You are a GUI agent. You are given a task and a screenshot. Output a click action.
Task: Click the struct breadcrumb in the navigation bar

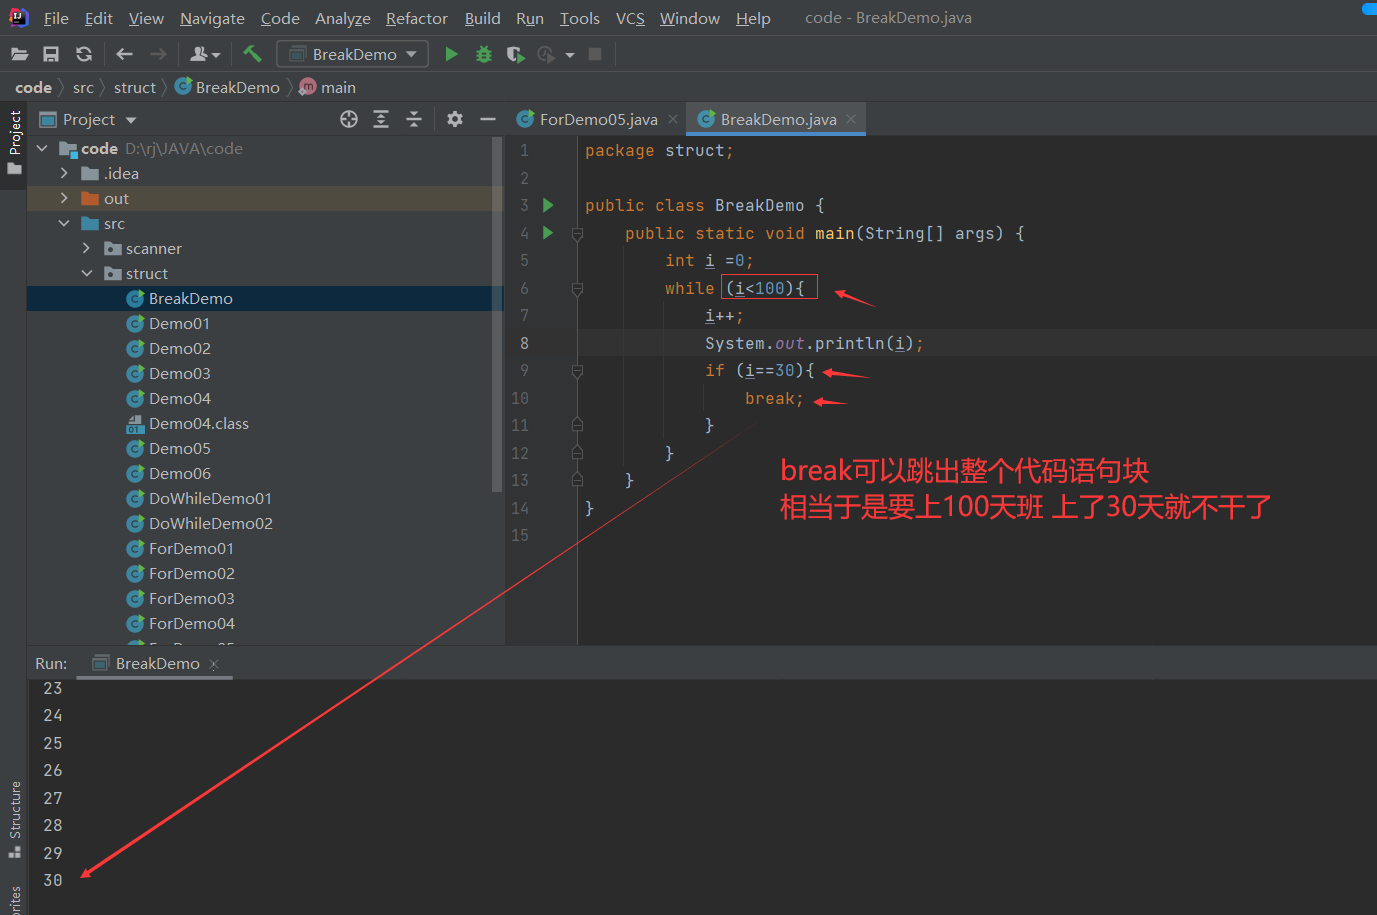(135, 88)
